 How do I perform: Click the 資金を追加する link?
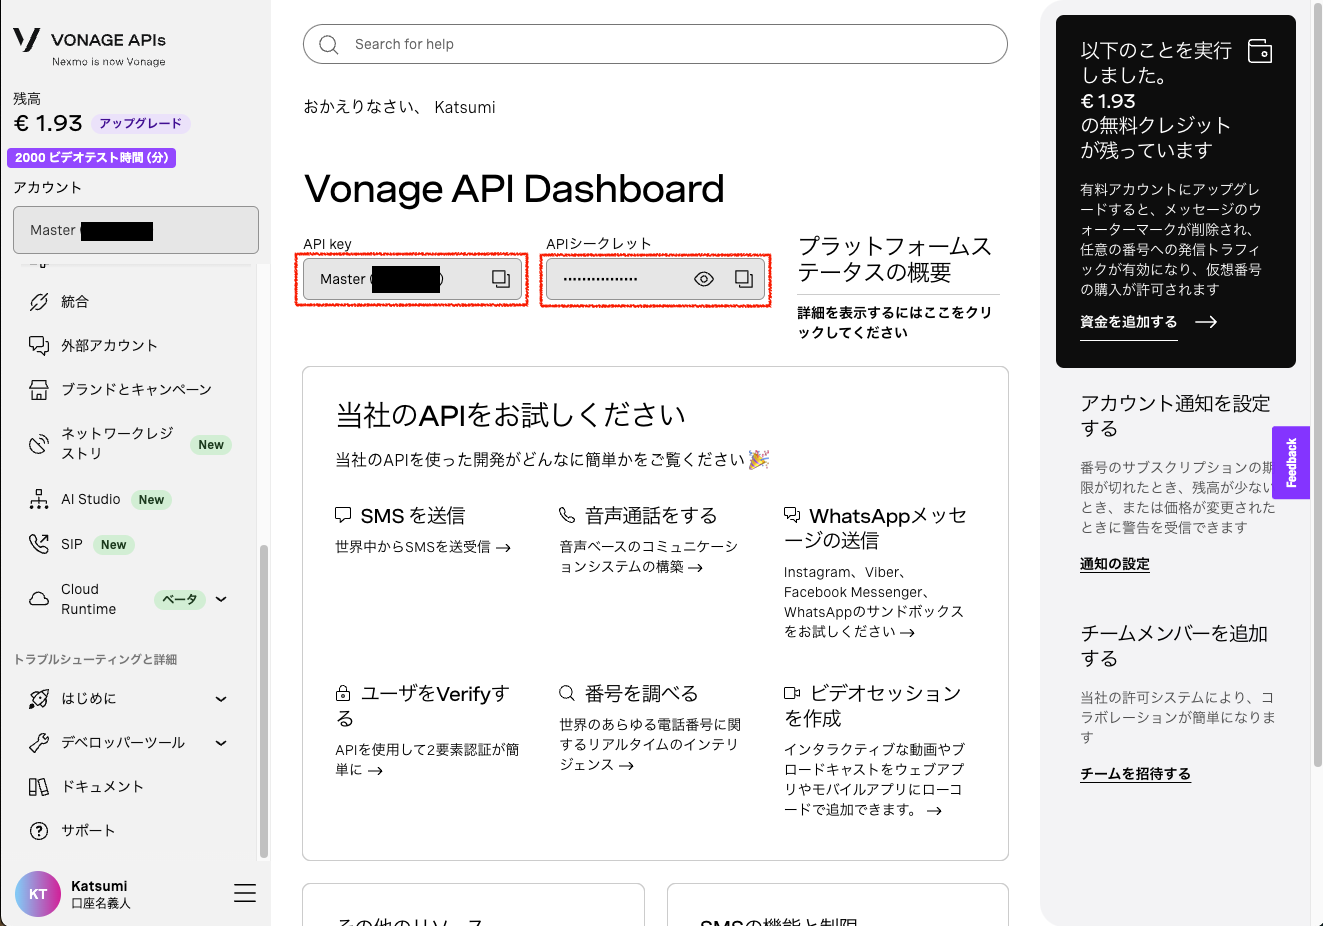click(1129, 322)
